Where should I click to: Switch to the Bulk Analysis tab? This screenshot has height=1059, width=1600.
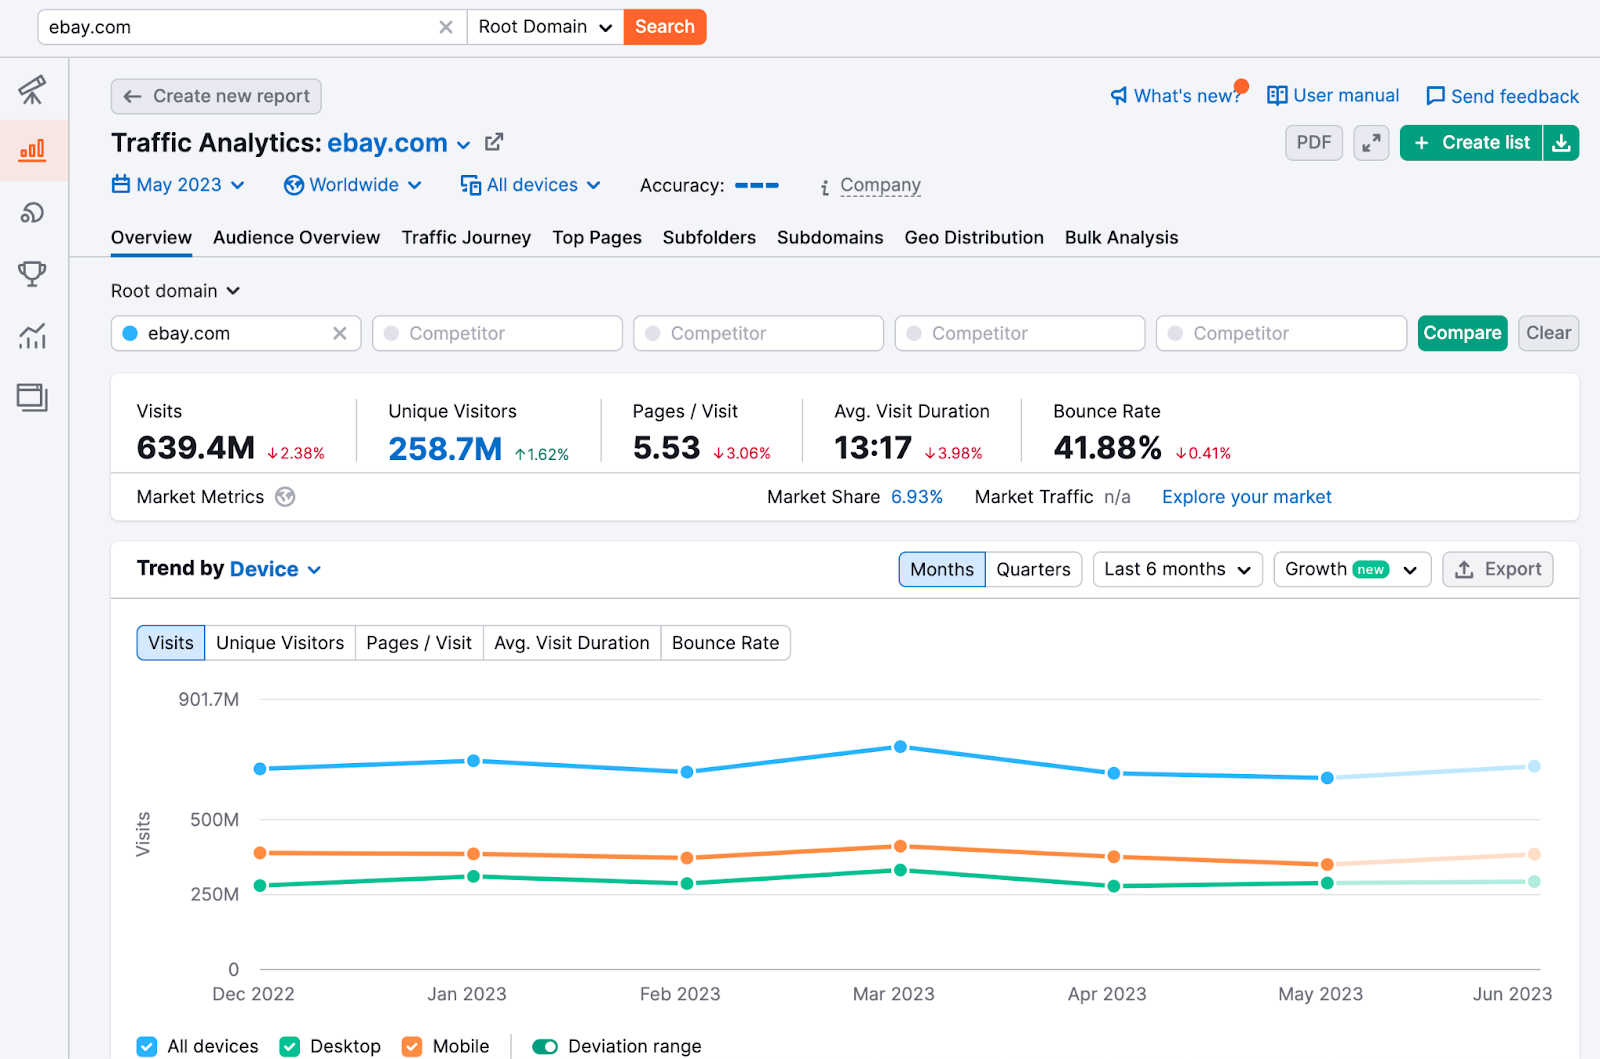tap(1121, 238)
